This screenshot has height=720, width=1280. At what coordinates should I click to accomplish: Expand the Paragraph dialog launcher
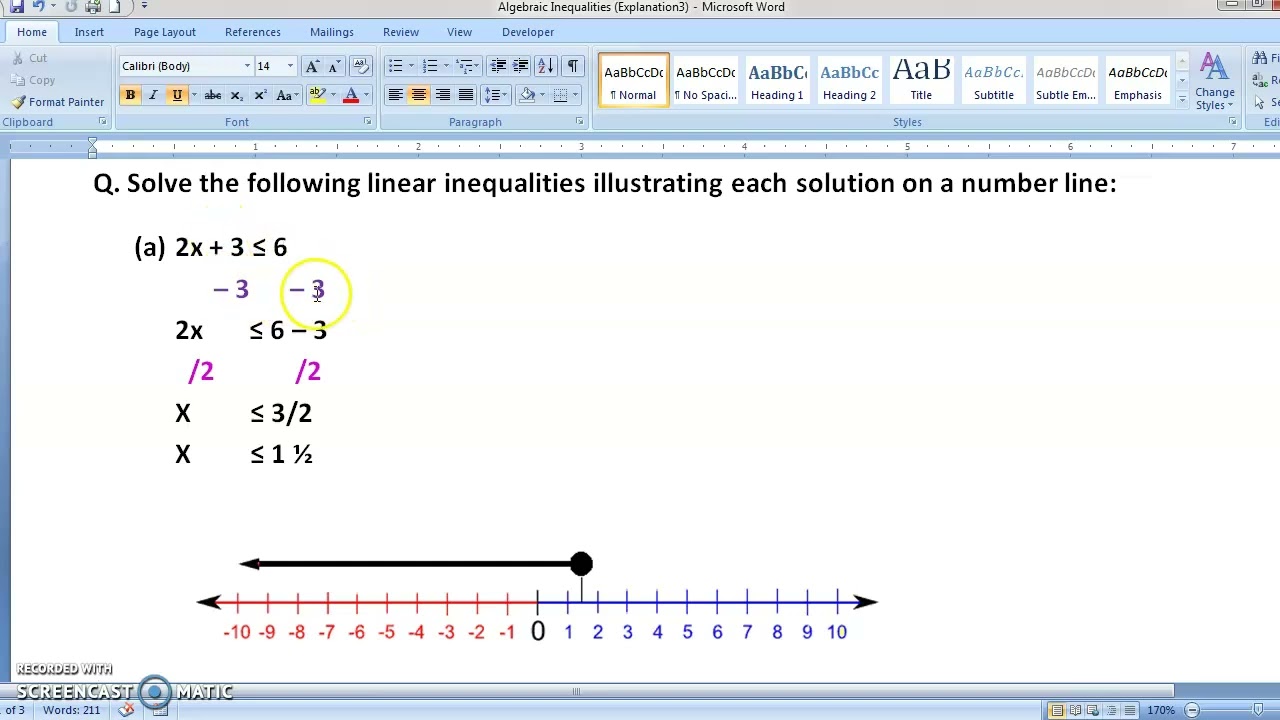click(x=579, y=122)
